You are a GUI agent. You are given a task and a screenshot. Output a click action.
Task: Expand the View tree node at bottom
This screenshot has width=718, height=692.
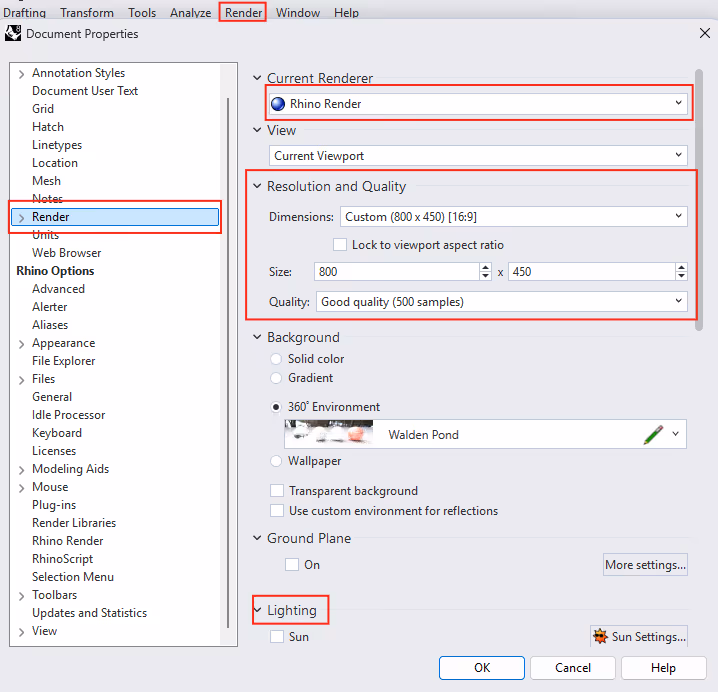click(21, 632)
